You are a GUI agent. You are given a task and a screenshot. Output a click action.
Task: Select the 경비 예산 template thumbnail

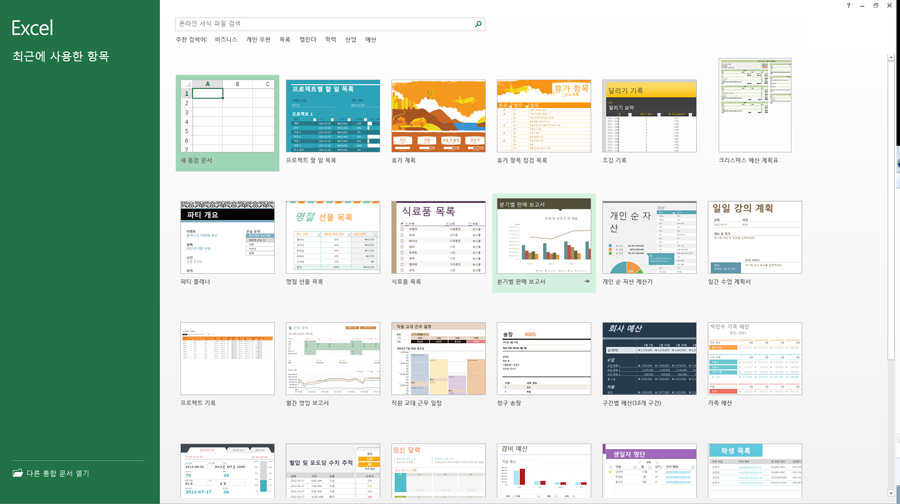pos(544,471)
